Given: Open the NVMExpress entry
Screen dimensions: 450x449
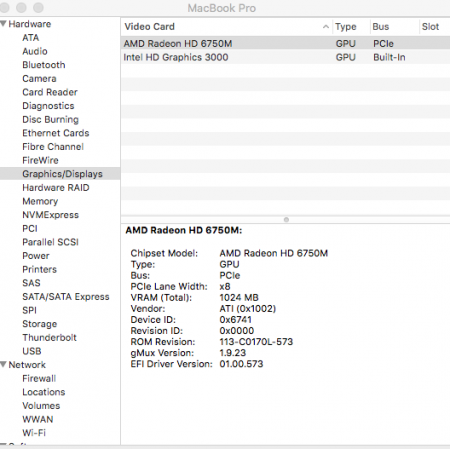Looking at the screenshot, I should pyautogui.click(x=50, y=215).
